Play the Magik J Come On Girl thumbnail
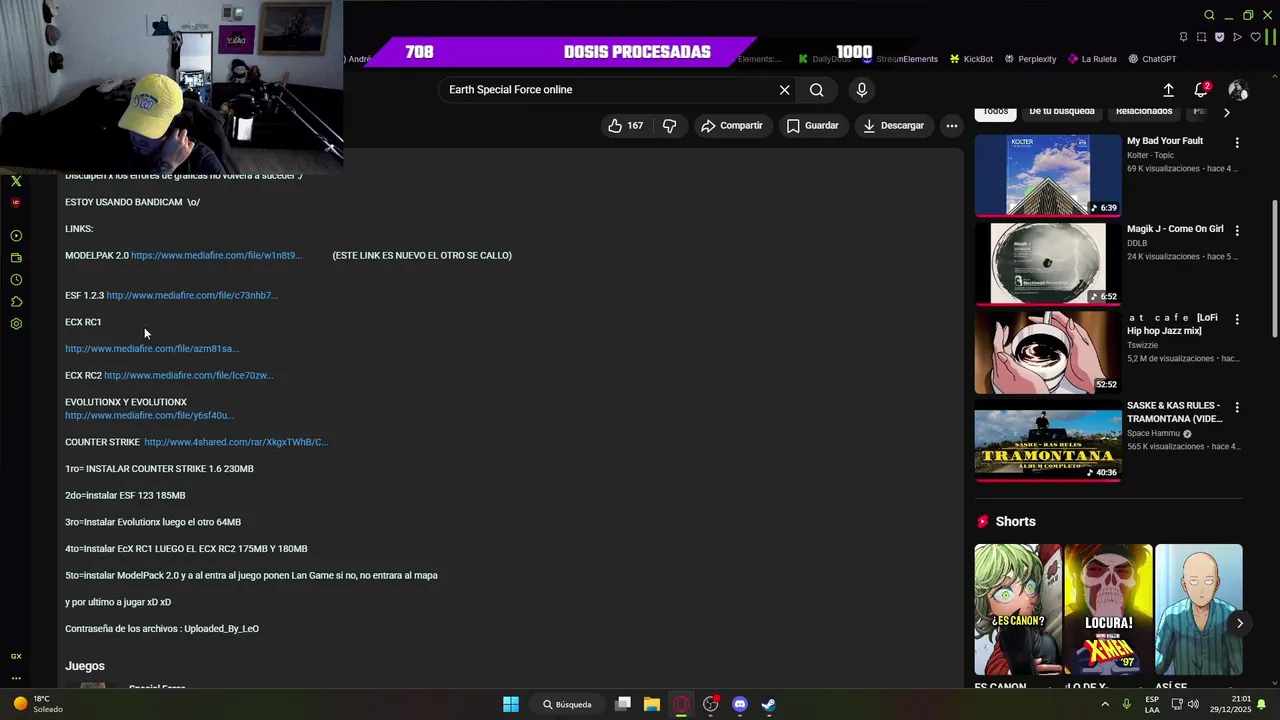Screen dimensions: 1280x720 point(1048,263)
